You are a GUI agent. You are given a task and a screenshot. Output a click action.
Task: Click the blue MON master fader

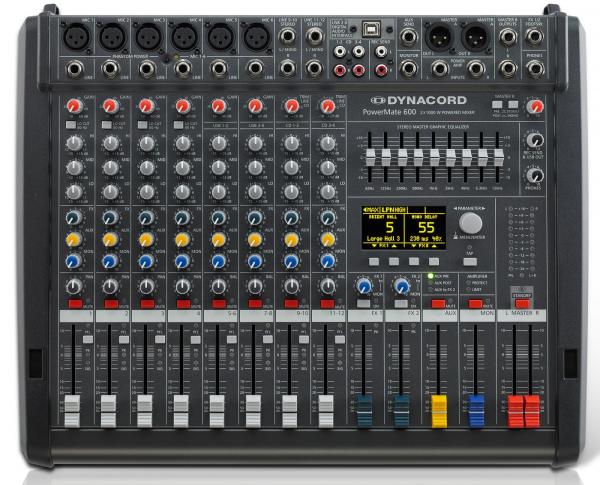pos(476,411)
